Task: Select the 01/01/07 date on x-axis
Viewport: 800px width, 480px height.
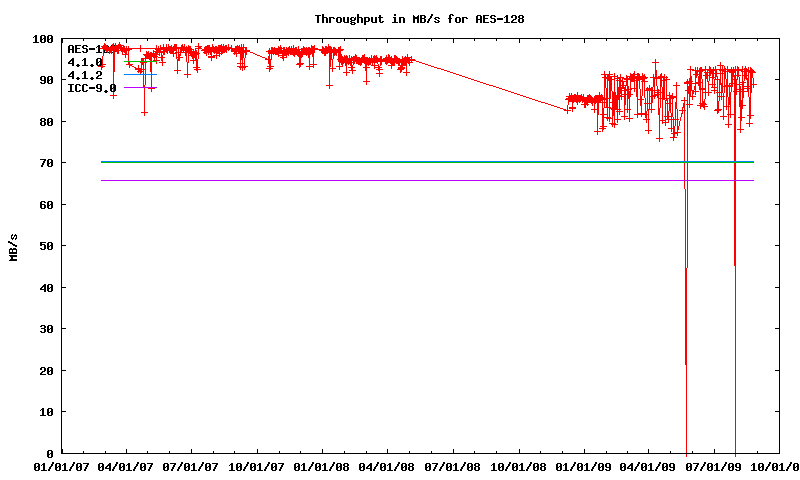Action: (x=62, y=466)
